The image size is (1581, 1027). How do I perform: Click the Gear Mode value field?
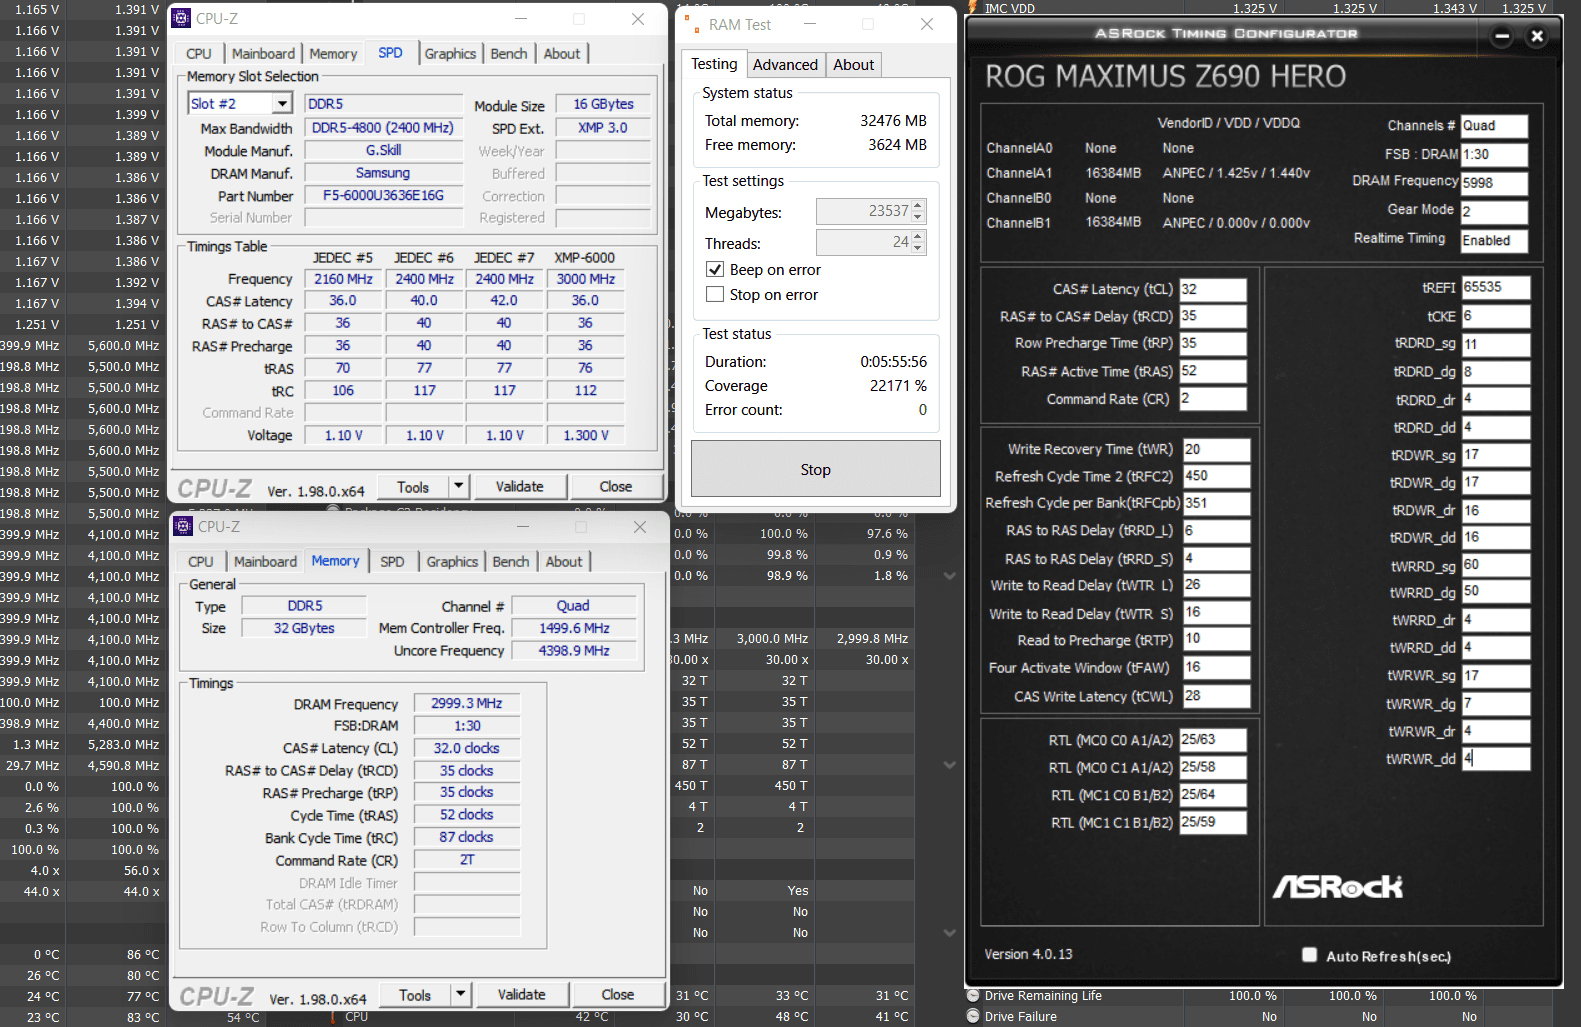[1494, 212]
